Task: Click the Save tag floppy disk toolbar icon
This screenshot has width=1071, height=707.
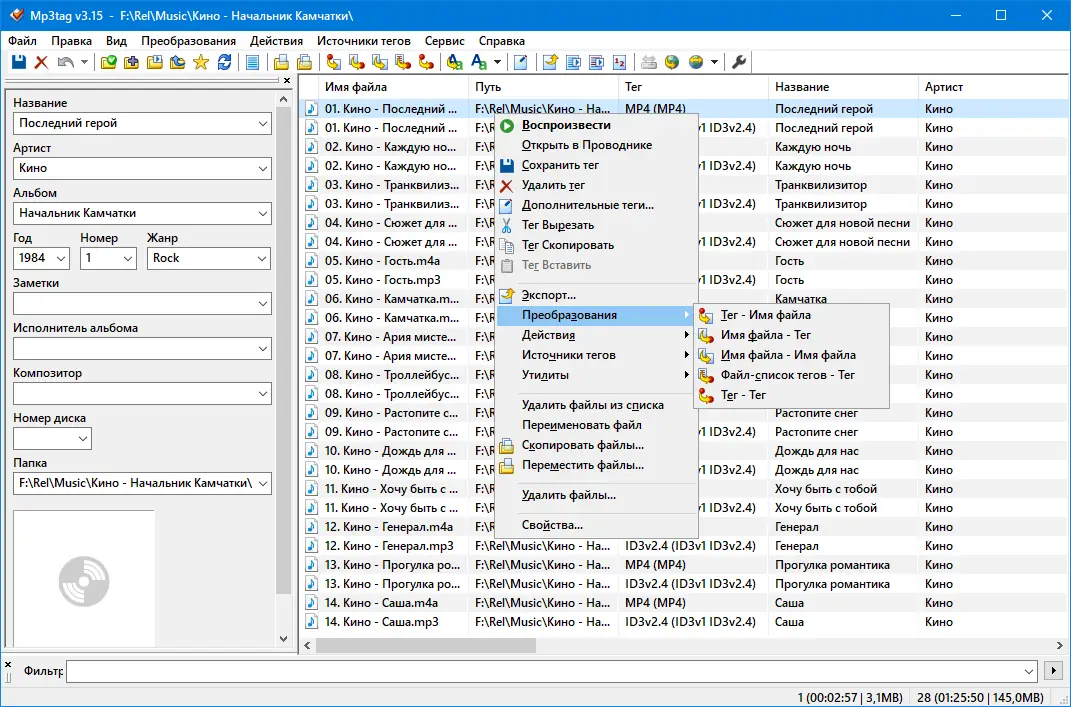Action: click(x=18, y=62)
